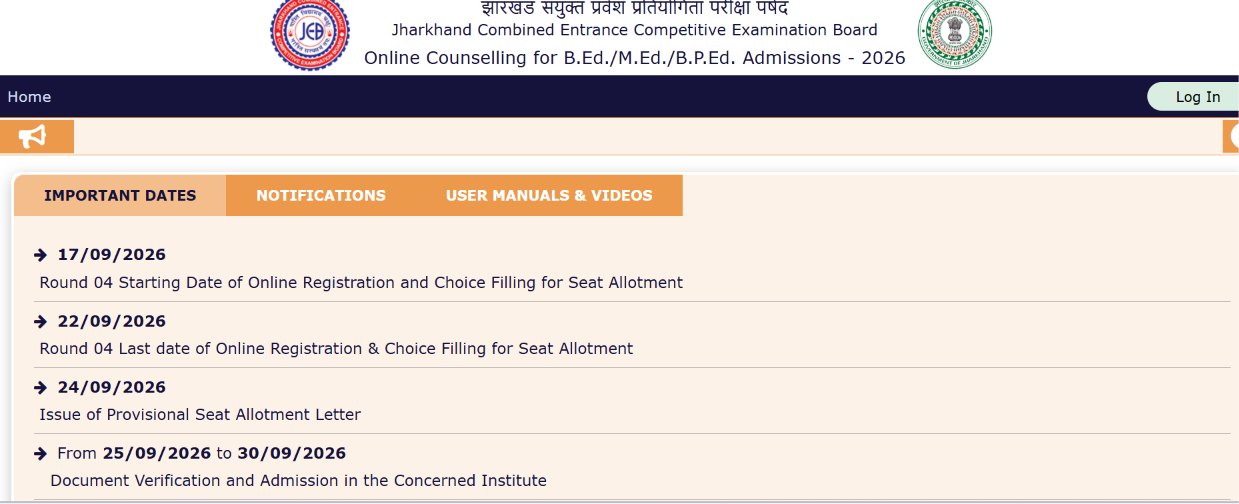Open the Home menu item
The width and height of the screenshot is (1239, 504).
click(x=29, y=97)
